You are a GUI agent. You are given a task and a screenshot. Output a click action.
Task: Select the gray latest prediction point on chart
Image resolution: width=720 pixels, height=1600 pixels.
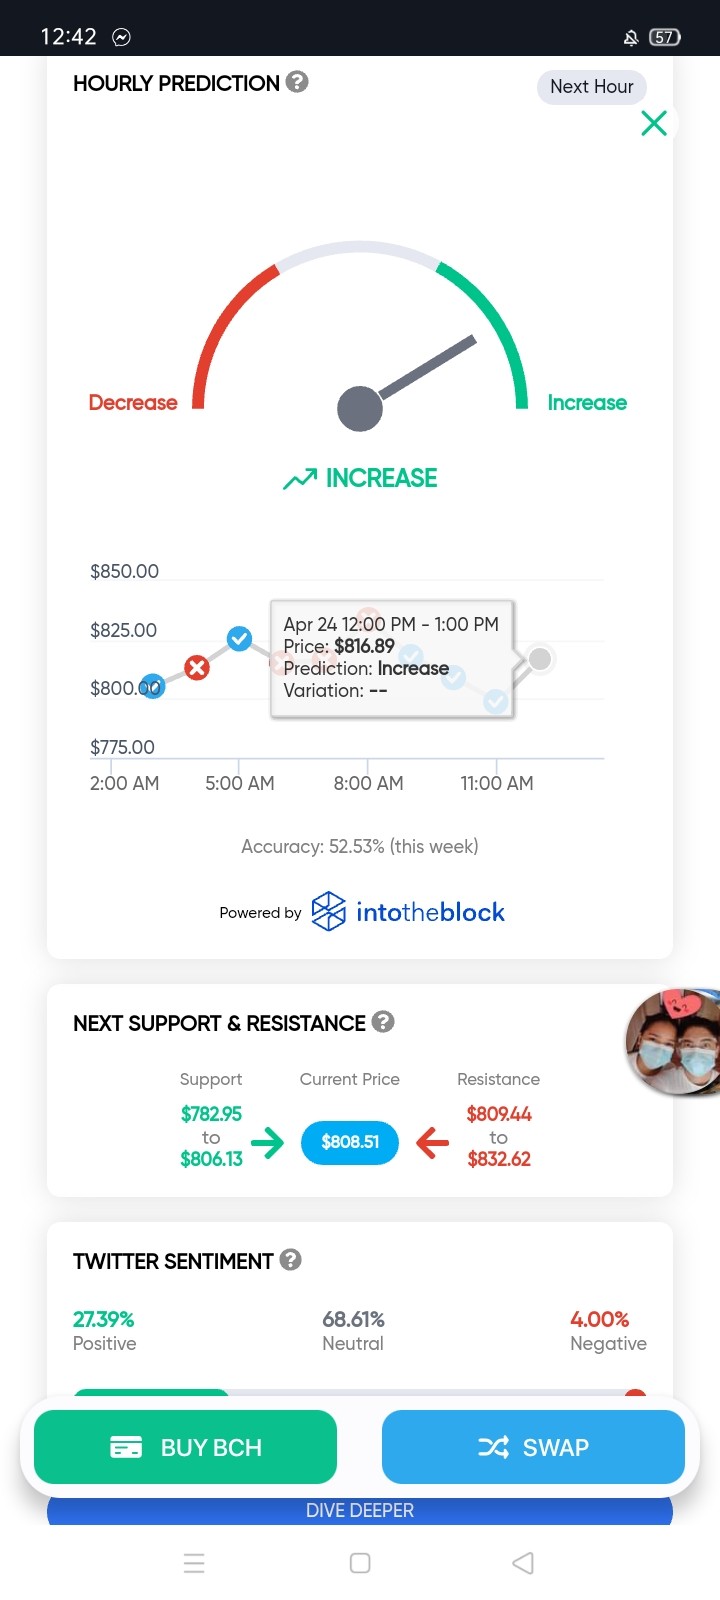(x=540, y=659)
